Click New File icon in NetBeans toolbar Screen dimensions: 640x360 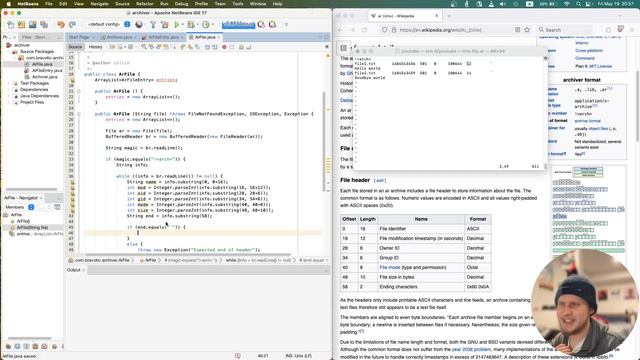[11, 24]
